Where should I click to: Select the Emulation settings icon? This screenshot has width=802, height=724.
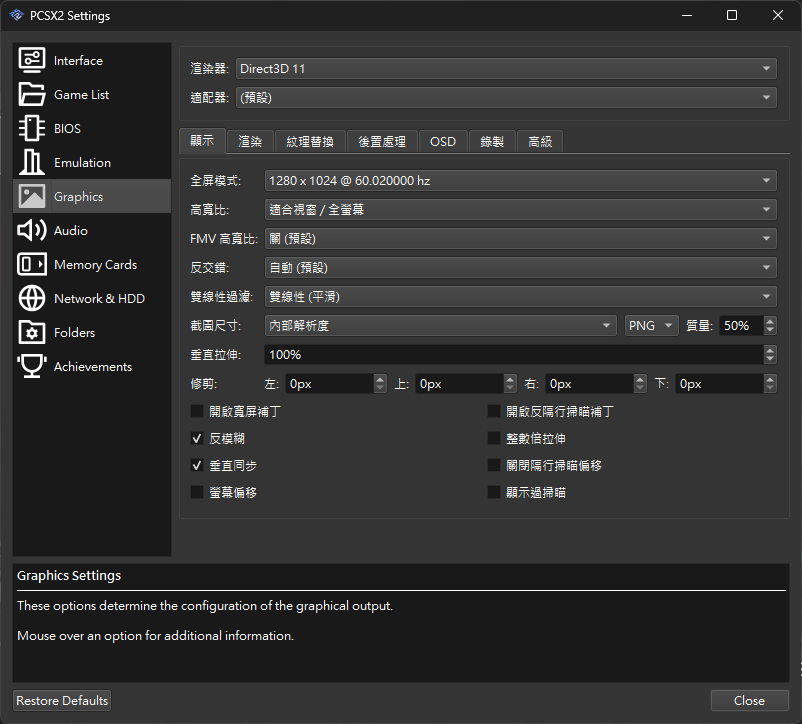pyautogui.click(x=32, y=163)
